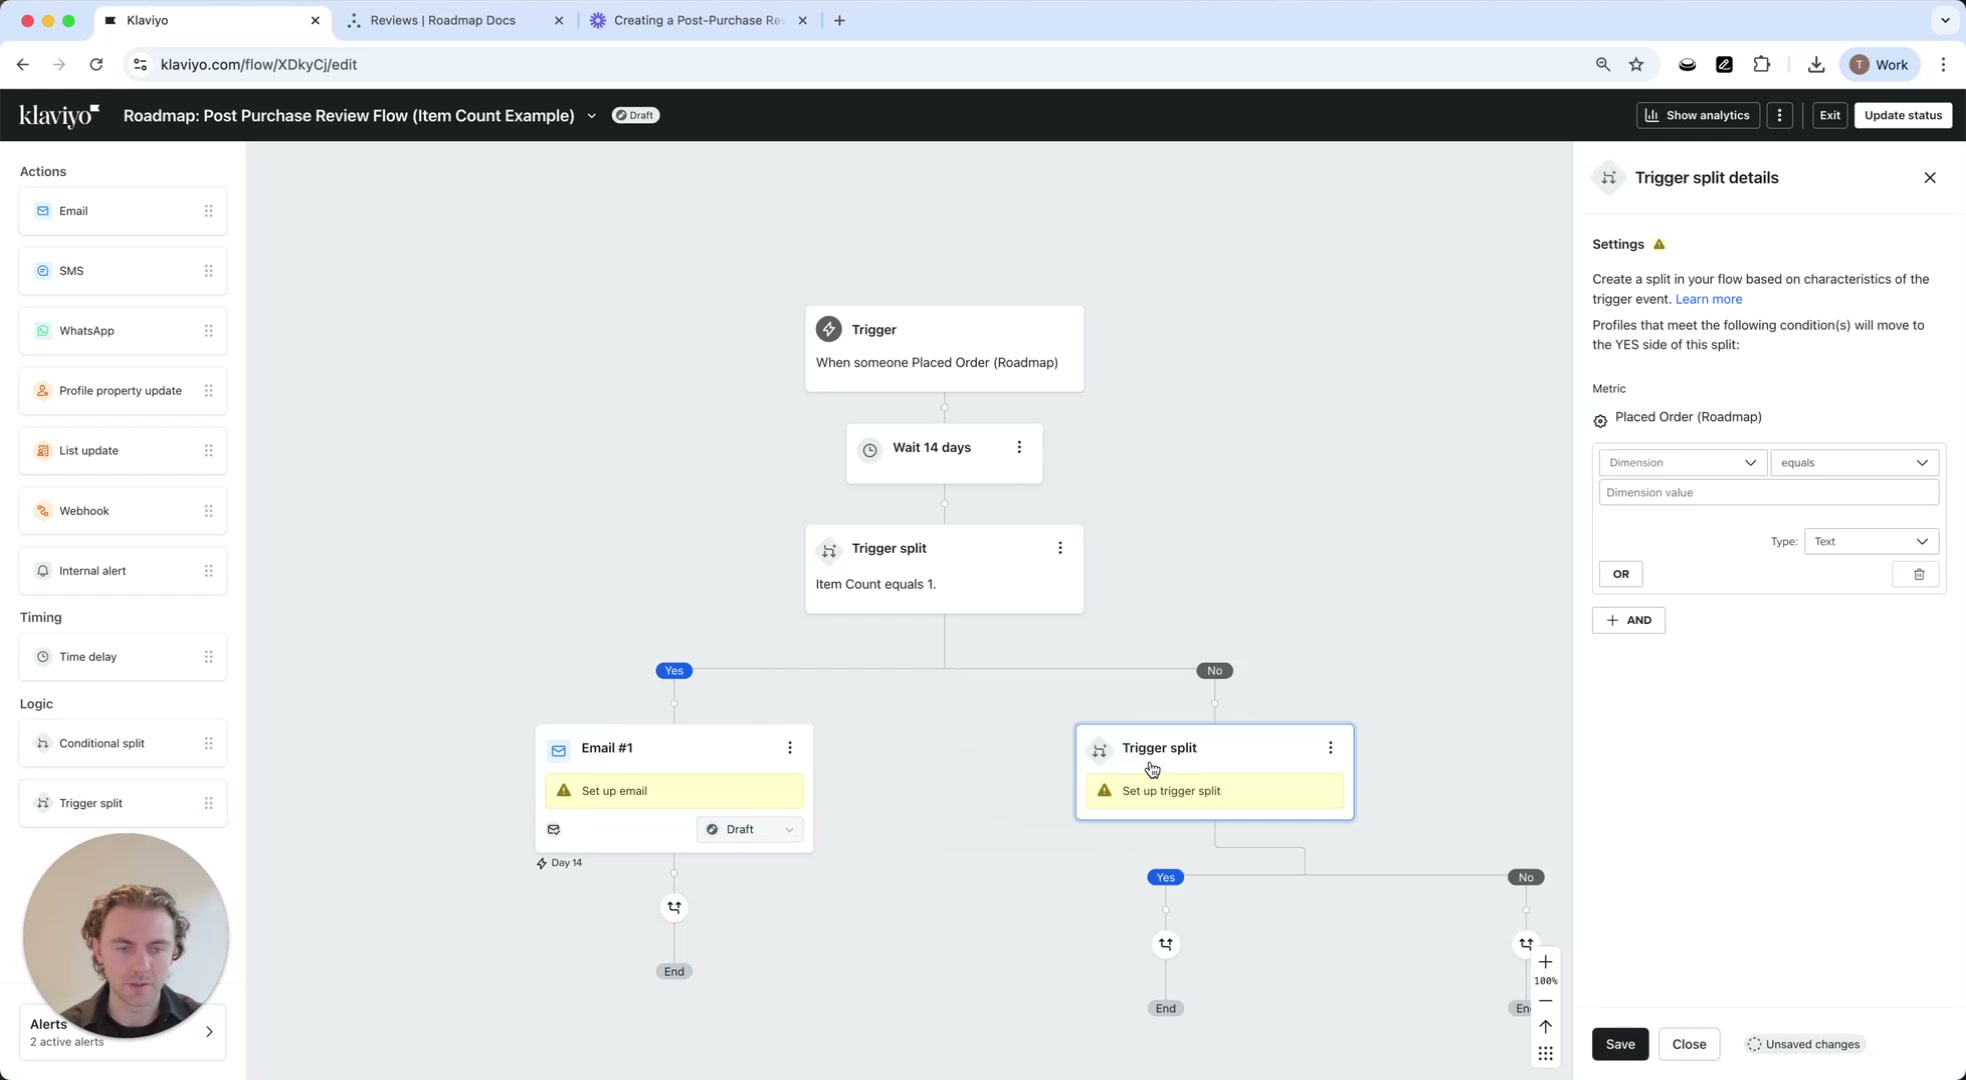Open the Learn more link
The image size is (1966, 1080).
[1707, 299]
